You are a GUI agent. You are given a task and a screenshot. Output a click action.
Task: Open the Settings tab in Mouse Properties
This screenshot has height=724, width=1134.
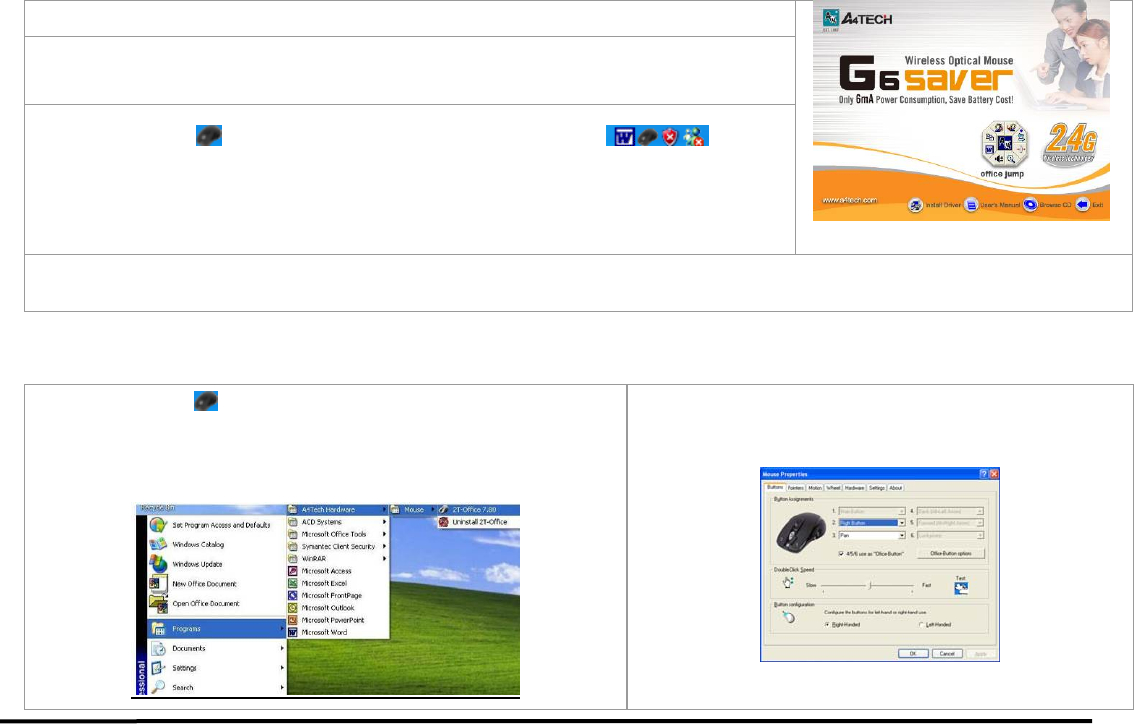(x=877, y=487)
